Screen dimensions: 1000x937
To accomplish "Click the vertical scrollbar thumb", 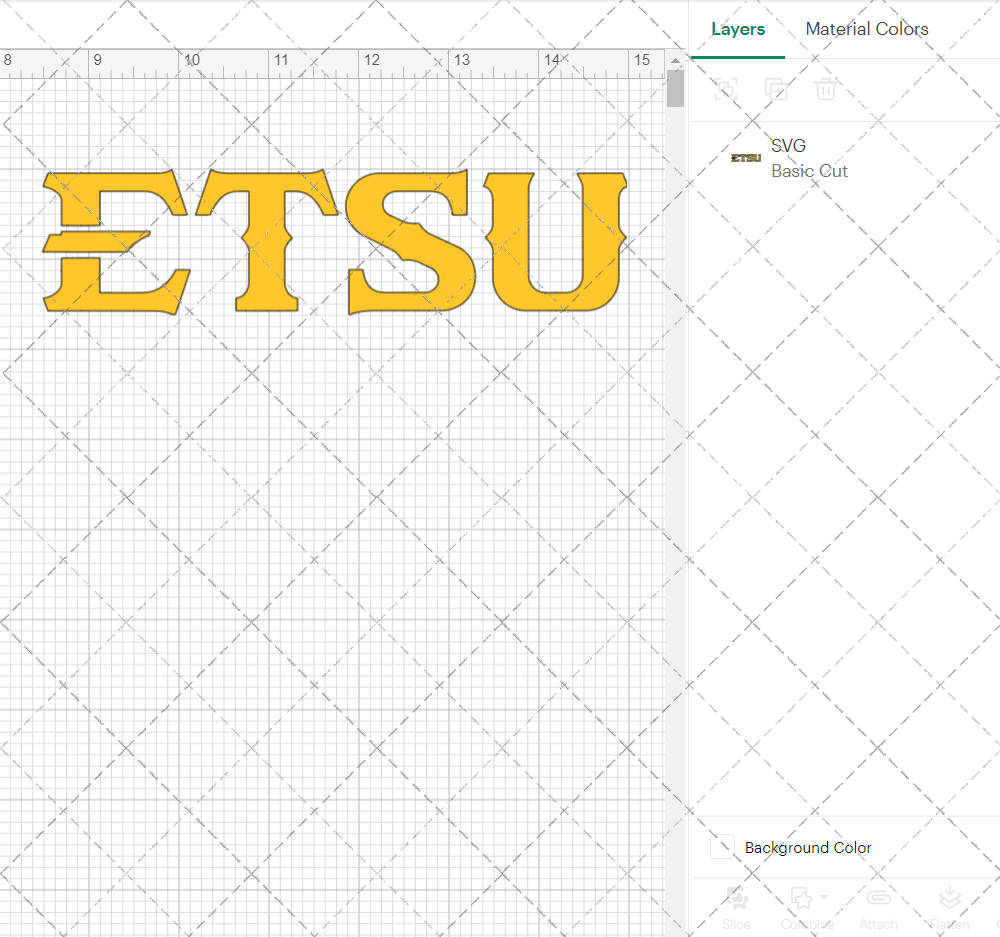I will tap(675, 88).
